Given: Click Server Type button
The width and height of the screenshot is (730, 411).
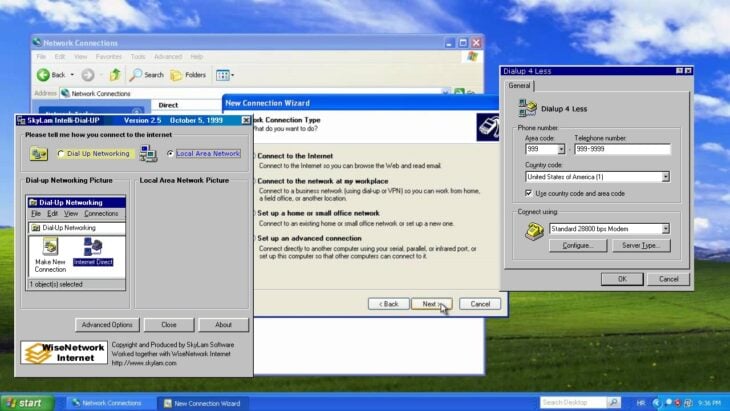Looking at the screenshot, I should pos(641,245).
